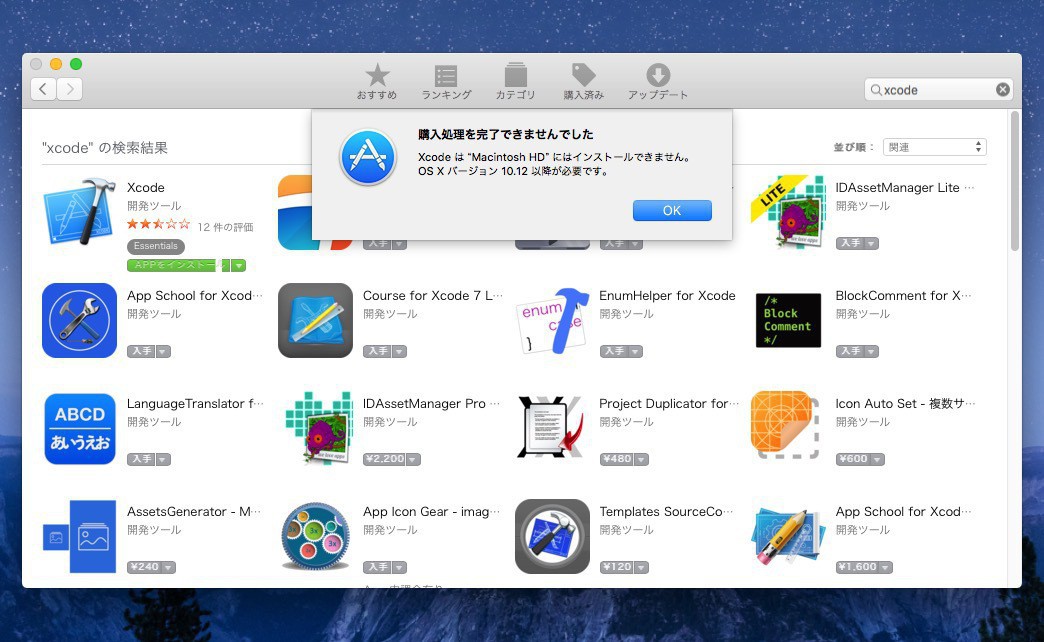Open the Xcode app icon
This screenshot has width=1044, height=642.
click(79, 211)
